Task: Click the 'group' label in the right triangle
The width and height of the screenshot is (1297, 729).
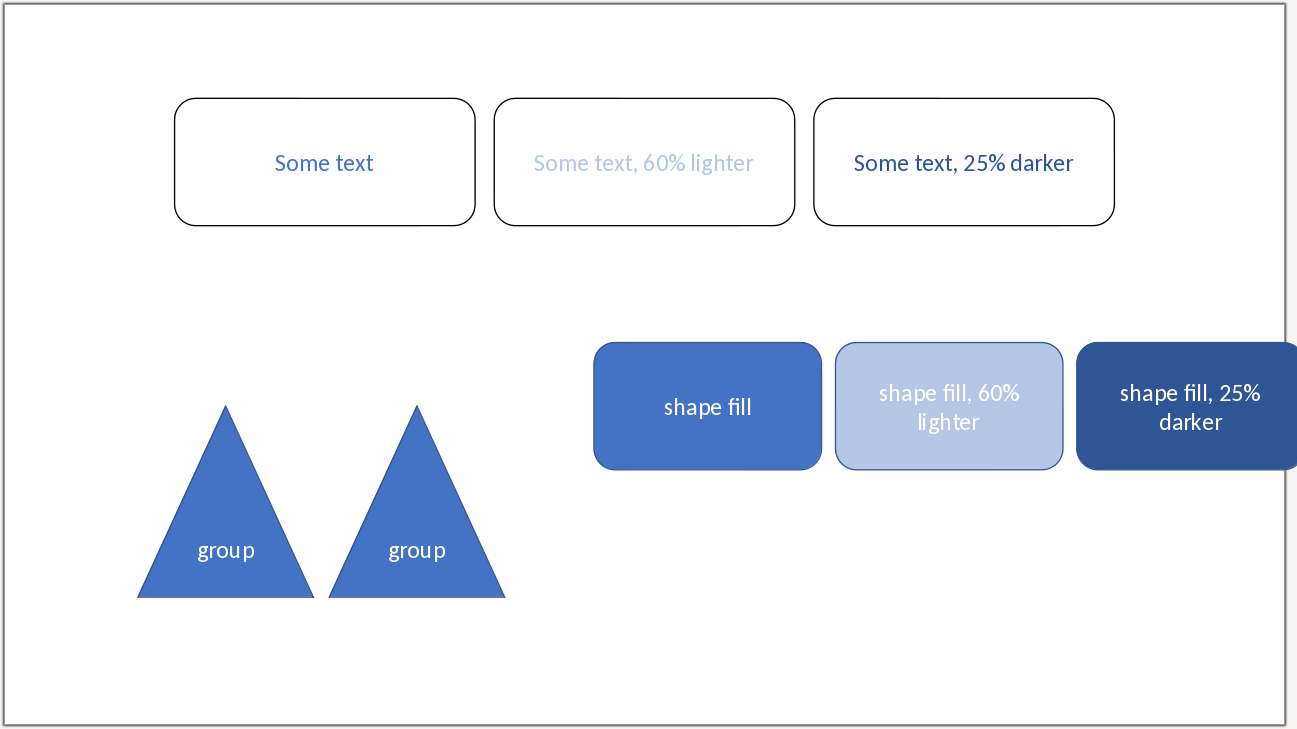Action: (417, 551)
